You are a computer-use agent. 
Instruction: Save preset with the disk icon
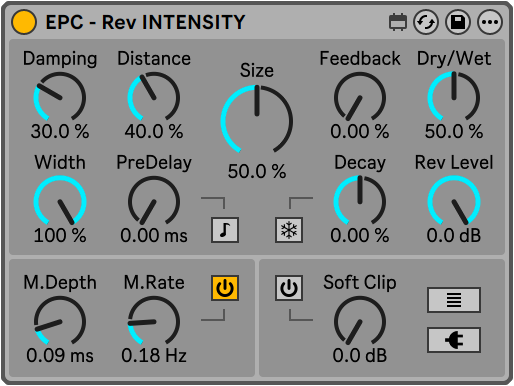pyautogui.click(x=458, y=22)
